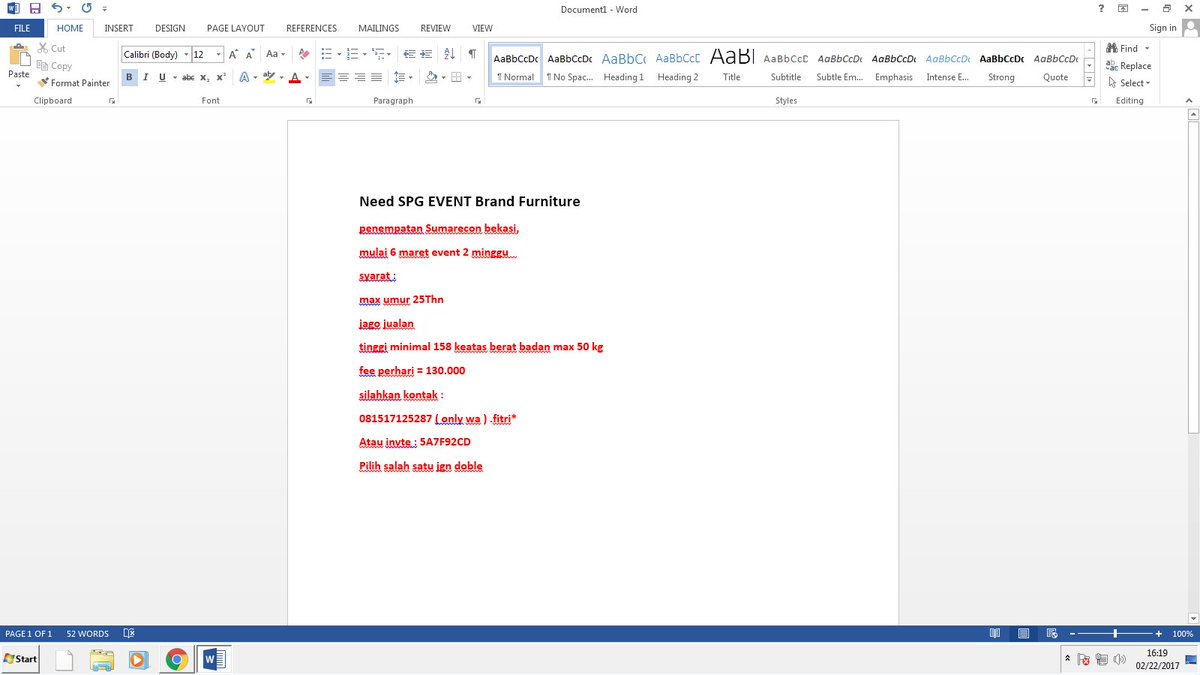Open the FILE tab
Image resolution: width=1200 pixels, height=675 pixels.
click(21, 28)
